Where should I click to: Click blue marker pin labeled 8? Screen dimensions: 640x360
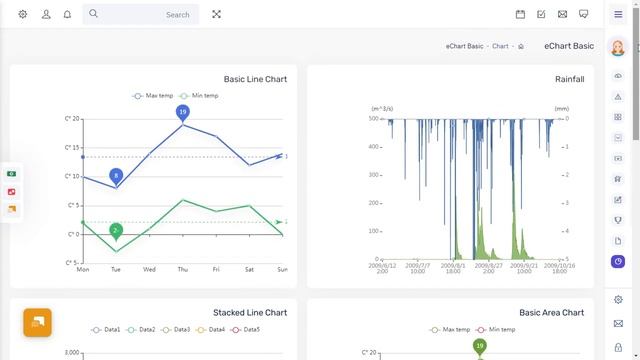pos(116,177)
